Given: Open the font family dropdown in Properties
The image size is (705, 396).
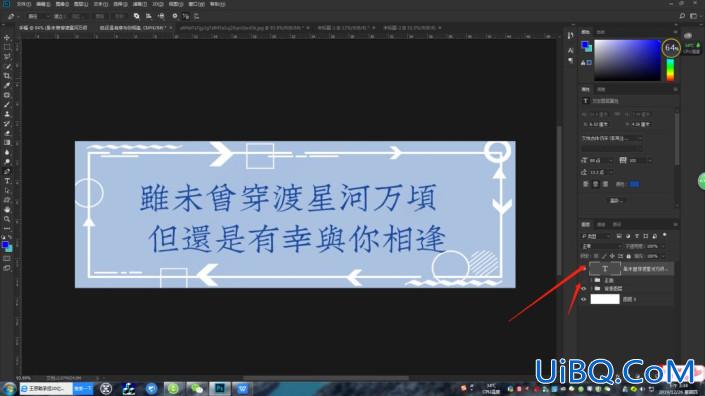Looking at the screenshot, I should tap(611, 138).
